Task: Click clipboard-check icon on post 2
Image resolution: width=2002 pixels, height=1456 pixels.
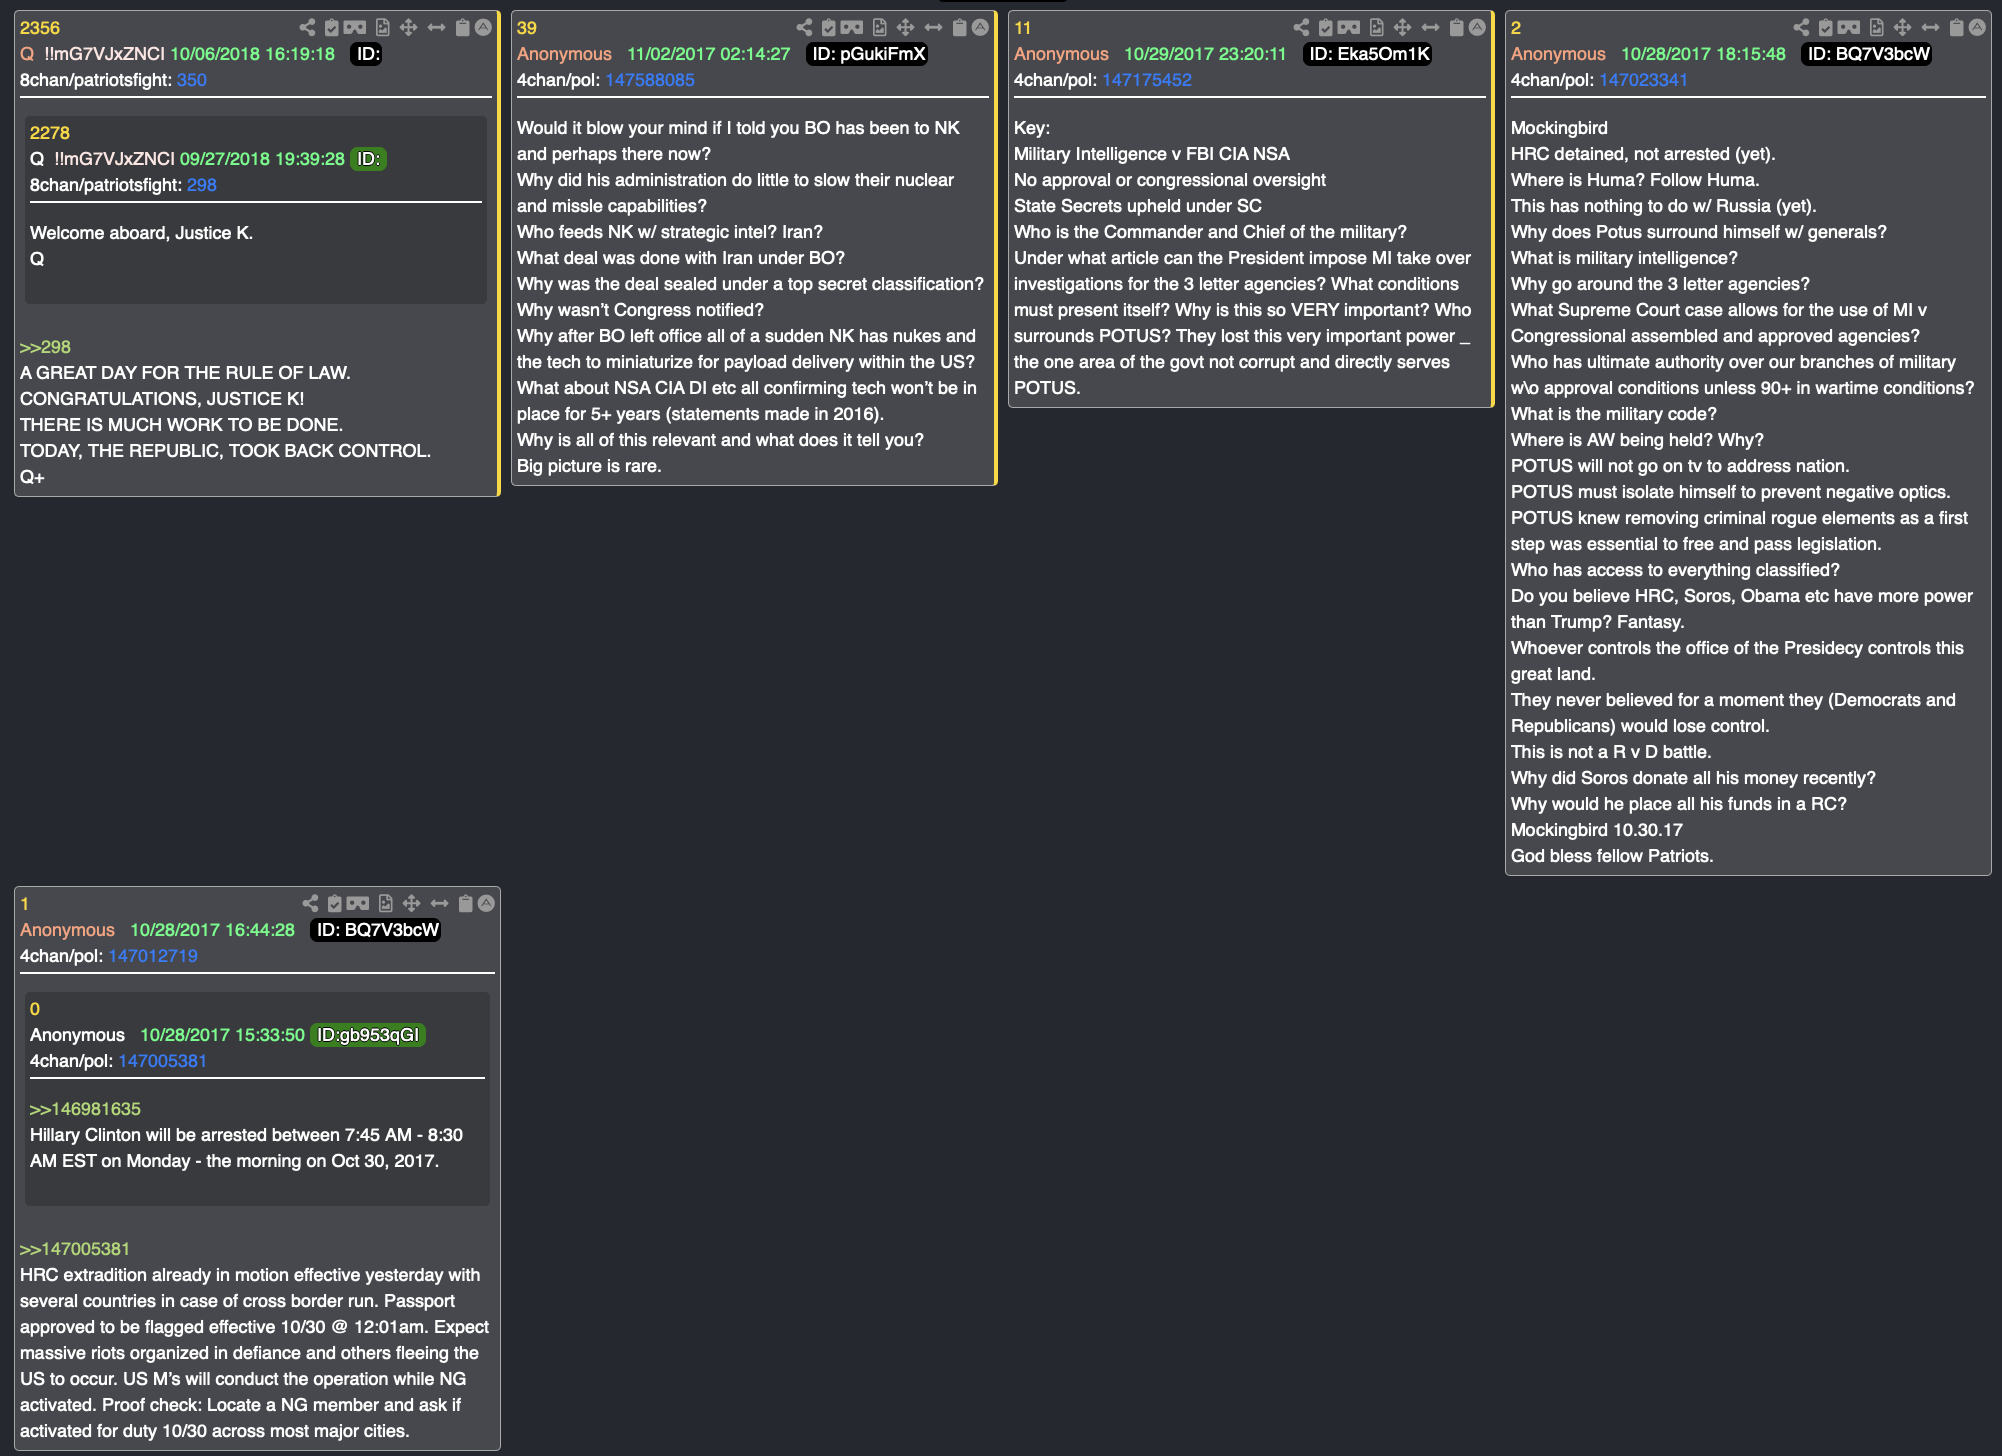Action: point(1826,27)
